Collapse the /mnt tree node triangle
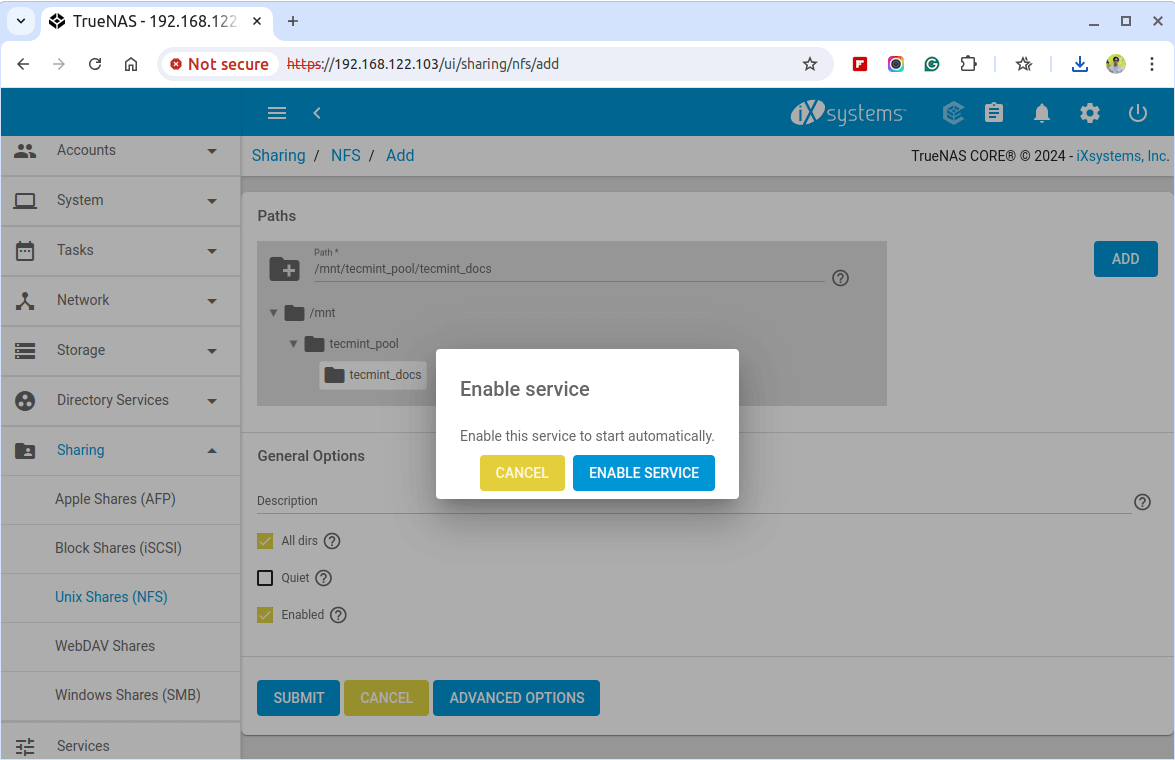This screenshot has width=1175, height=760. point(274,313)
